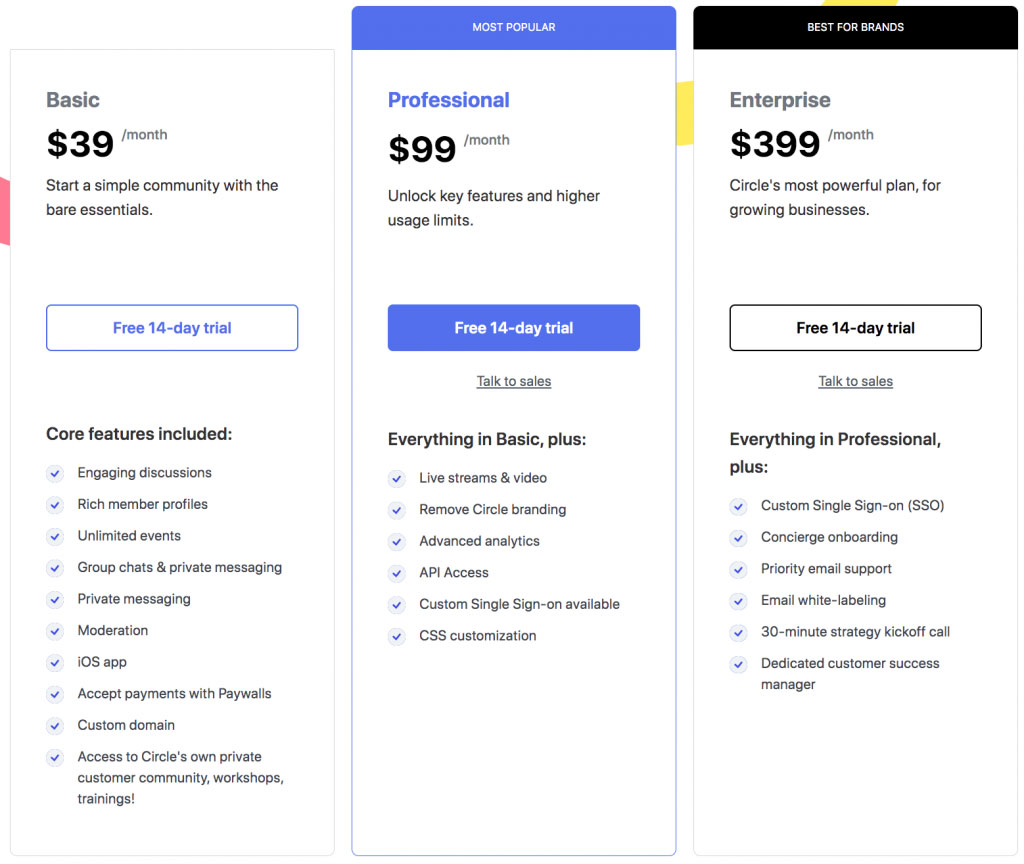Screen dimensions: 1024x864
Task: Click the checkmark next to Custom domain
Action: (x=55, y=726)
